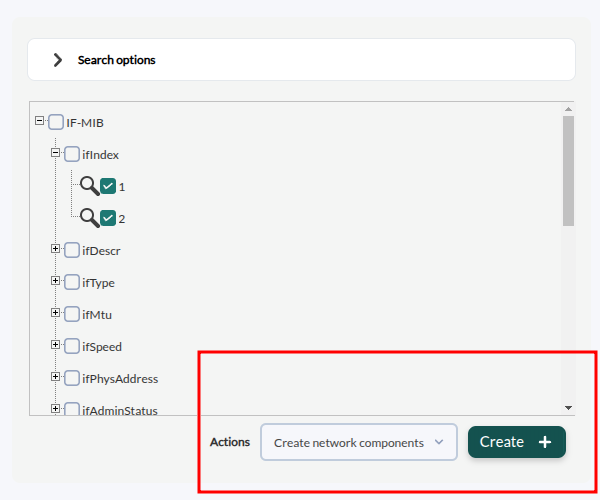Select the ifSpeed checkbox
This screenshot has height=500, width=600.
tap(72, 347)
